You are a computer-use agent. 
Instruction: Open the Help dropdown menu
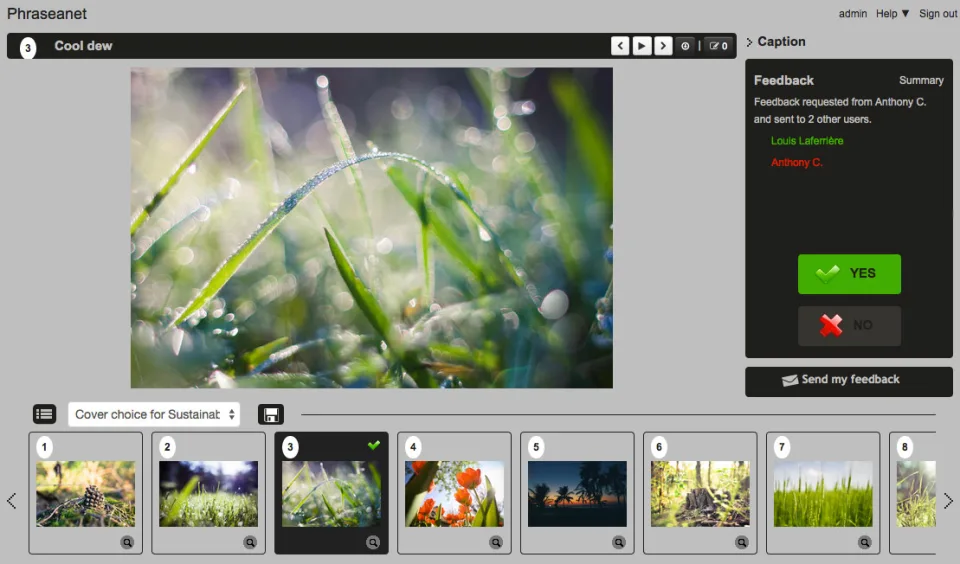[x=892, y=13]
